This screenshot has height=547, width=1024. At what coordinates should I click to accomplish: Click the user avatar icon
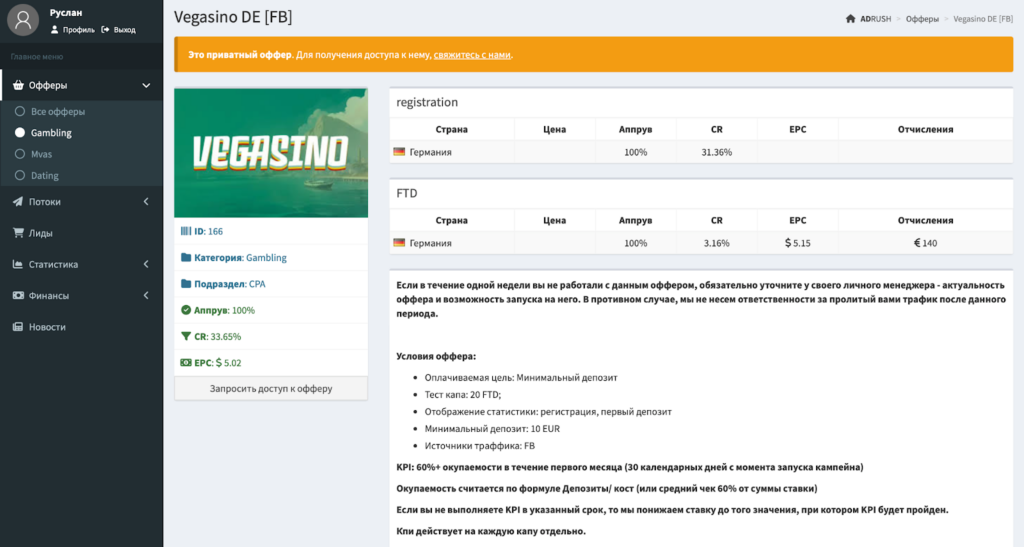(x=23, y=20)
